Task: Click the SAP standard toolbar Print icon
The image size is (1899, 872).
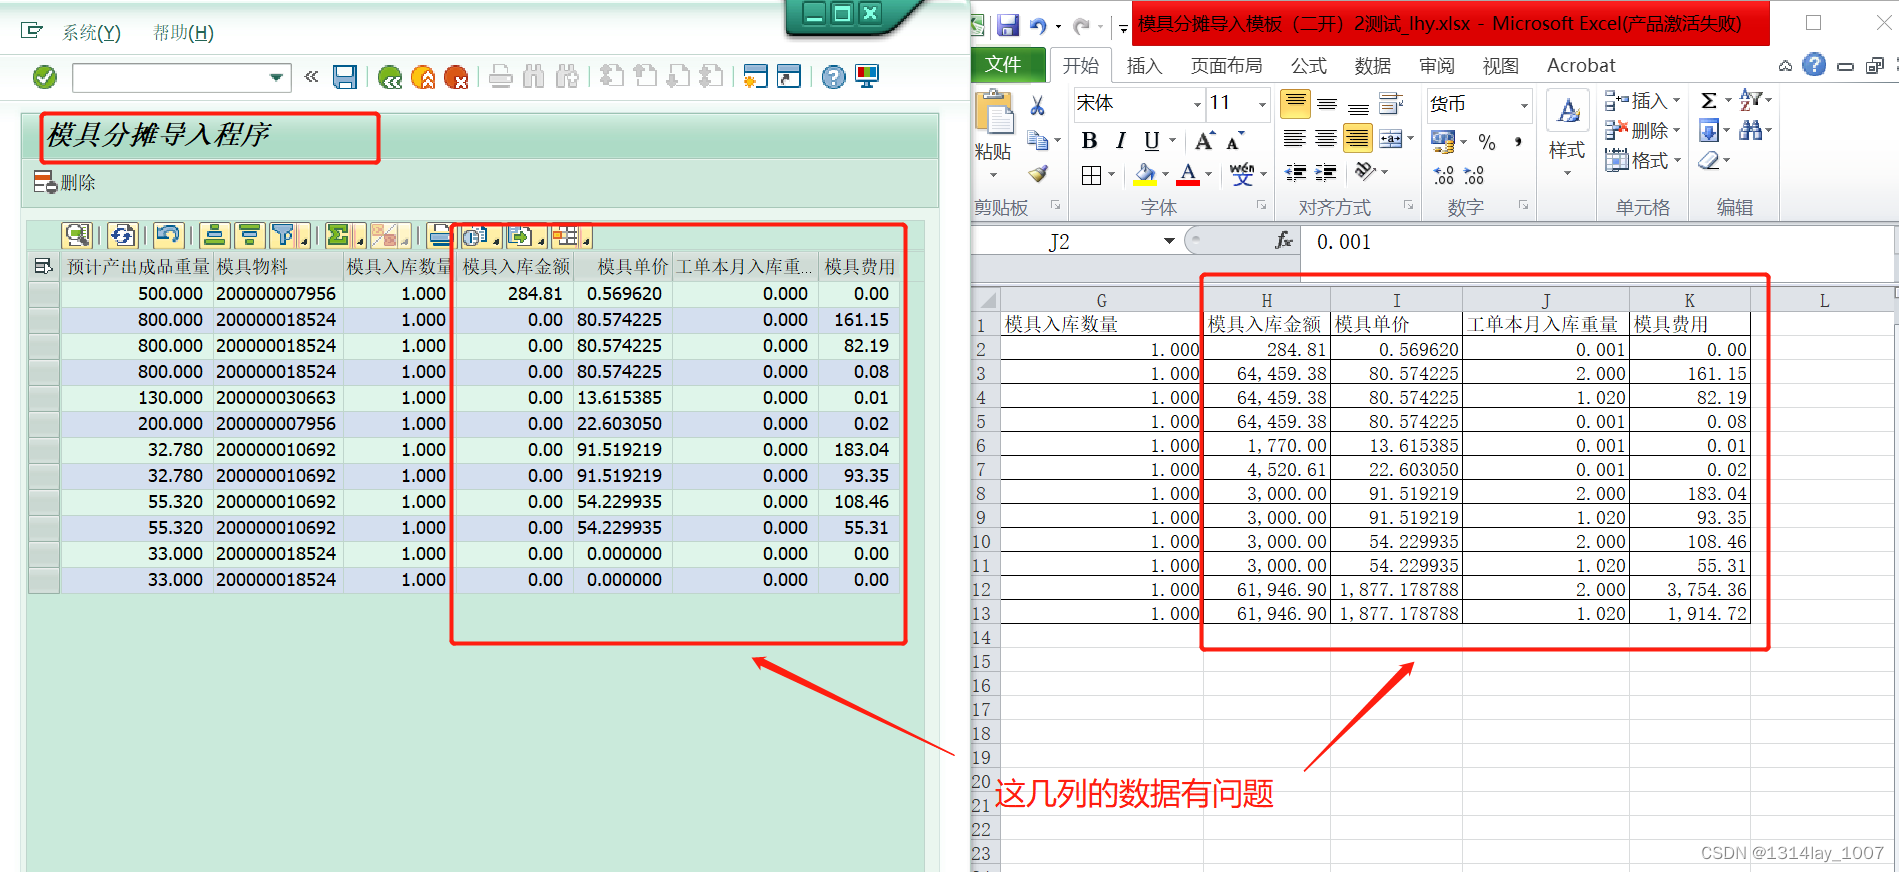Action: 501,77
